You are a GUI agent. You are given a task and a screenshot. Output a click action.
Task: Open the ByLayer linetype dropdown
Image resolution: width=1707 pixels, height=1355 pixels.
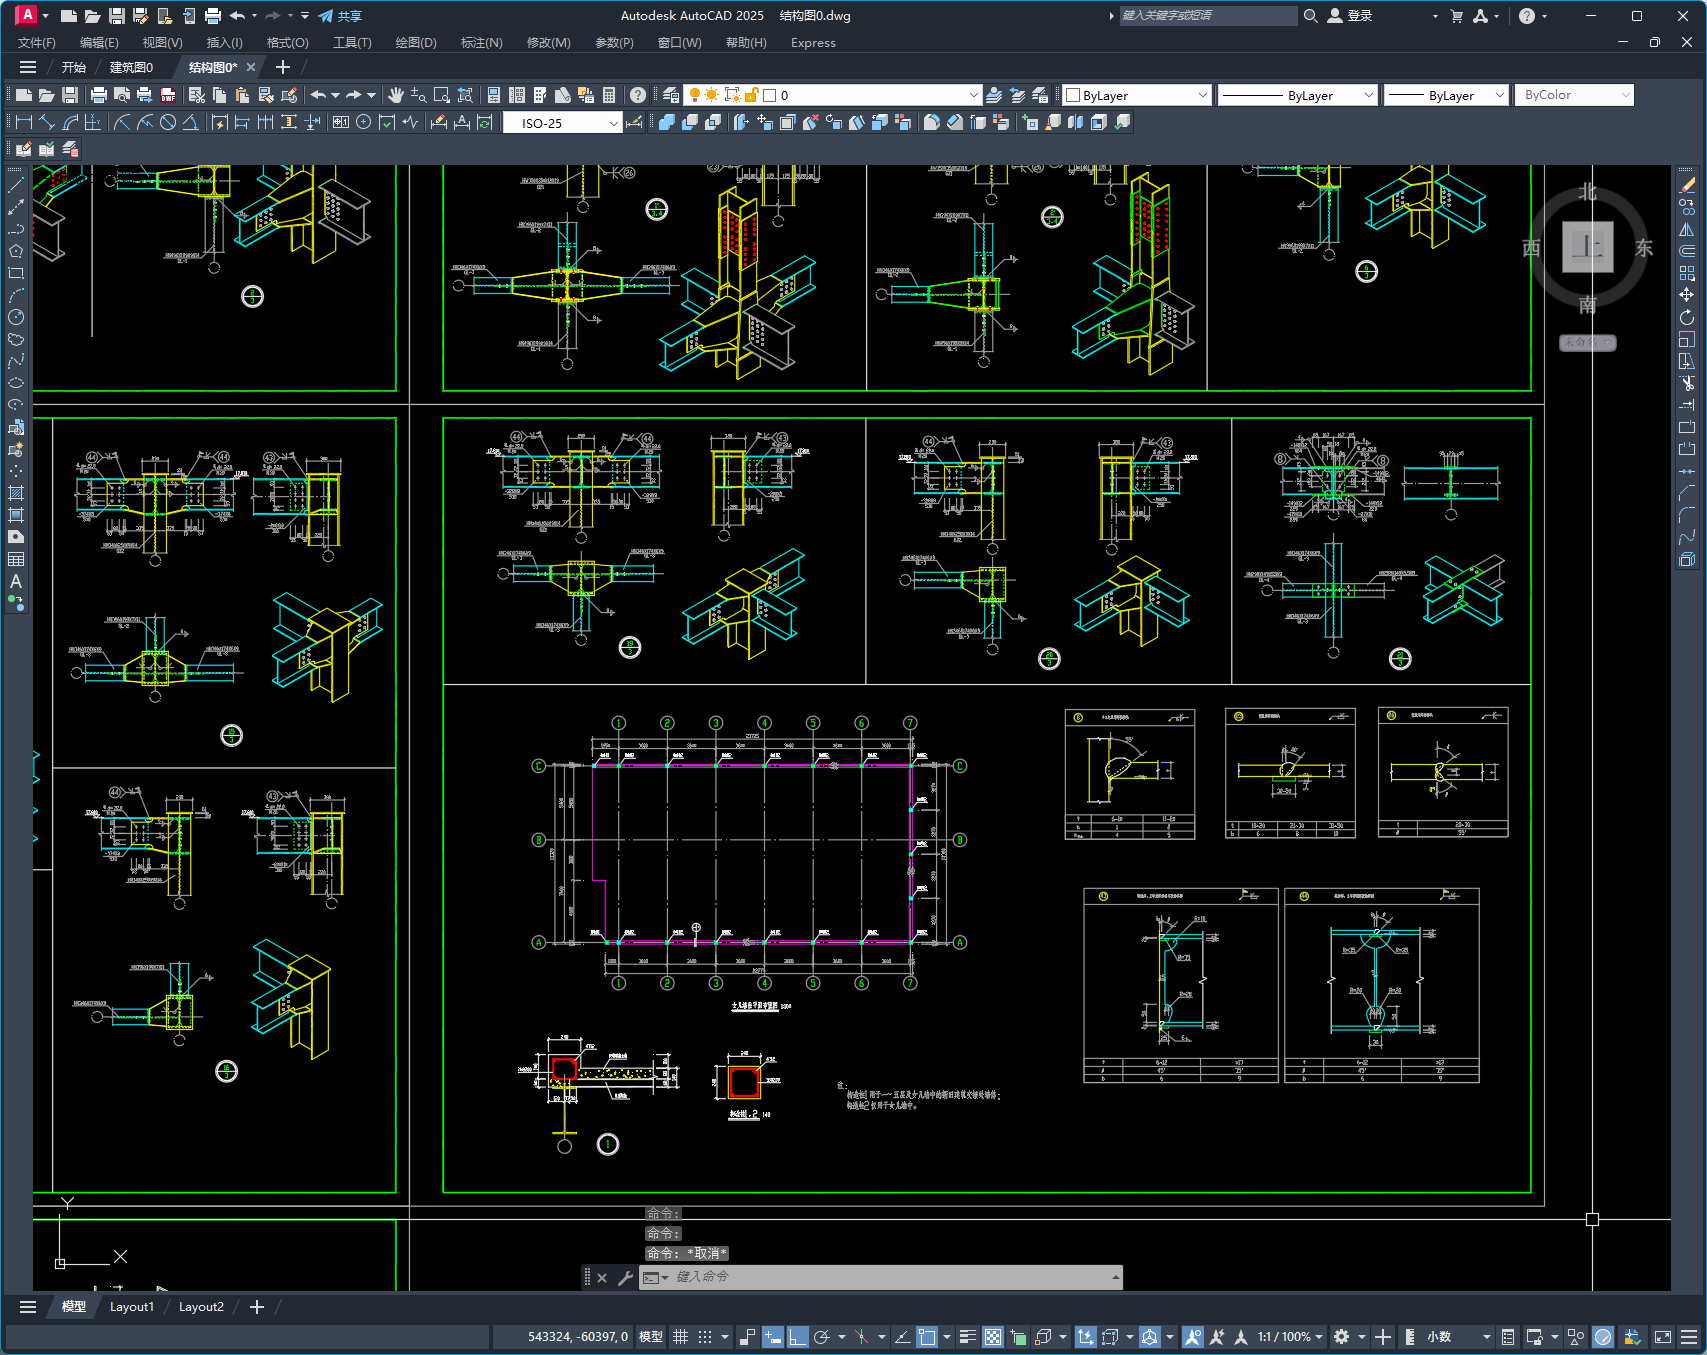click(x=1368, y=95)
